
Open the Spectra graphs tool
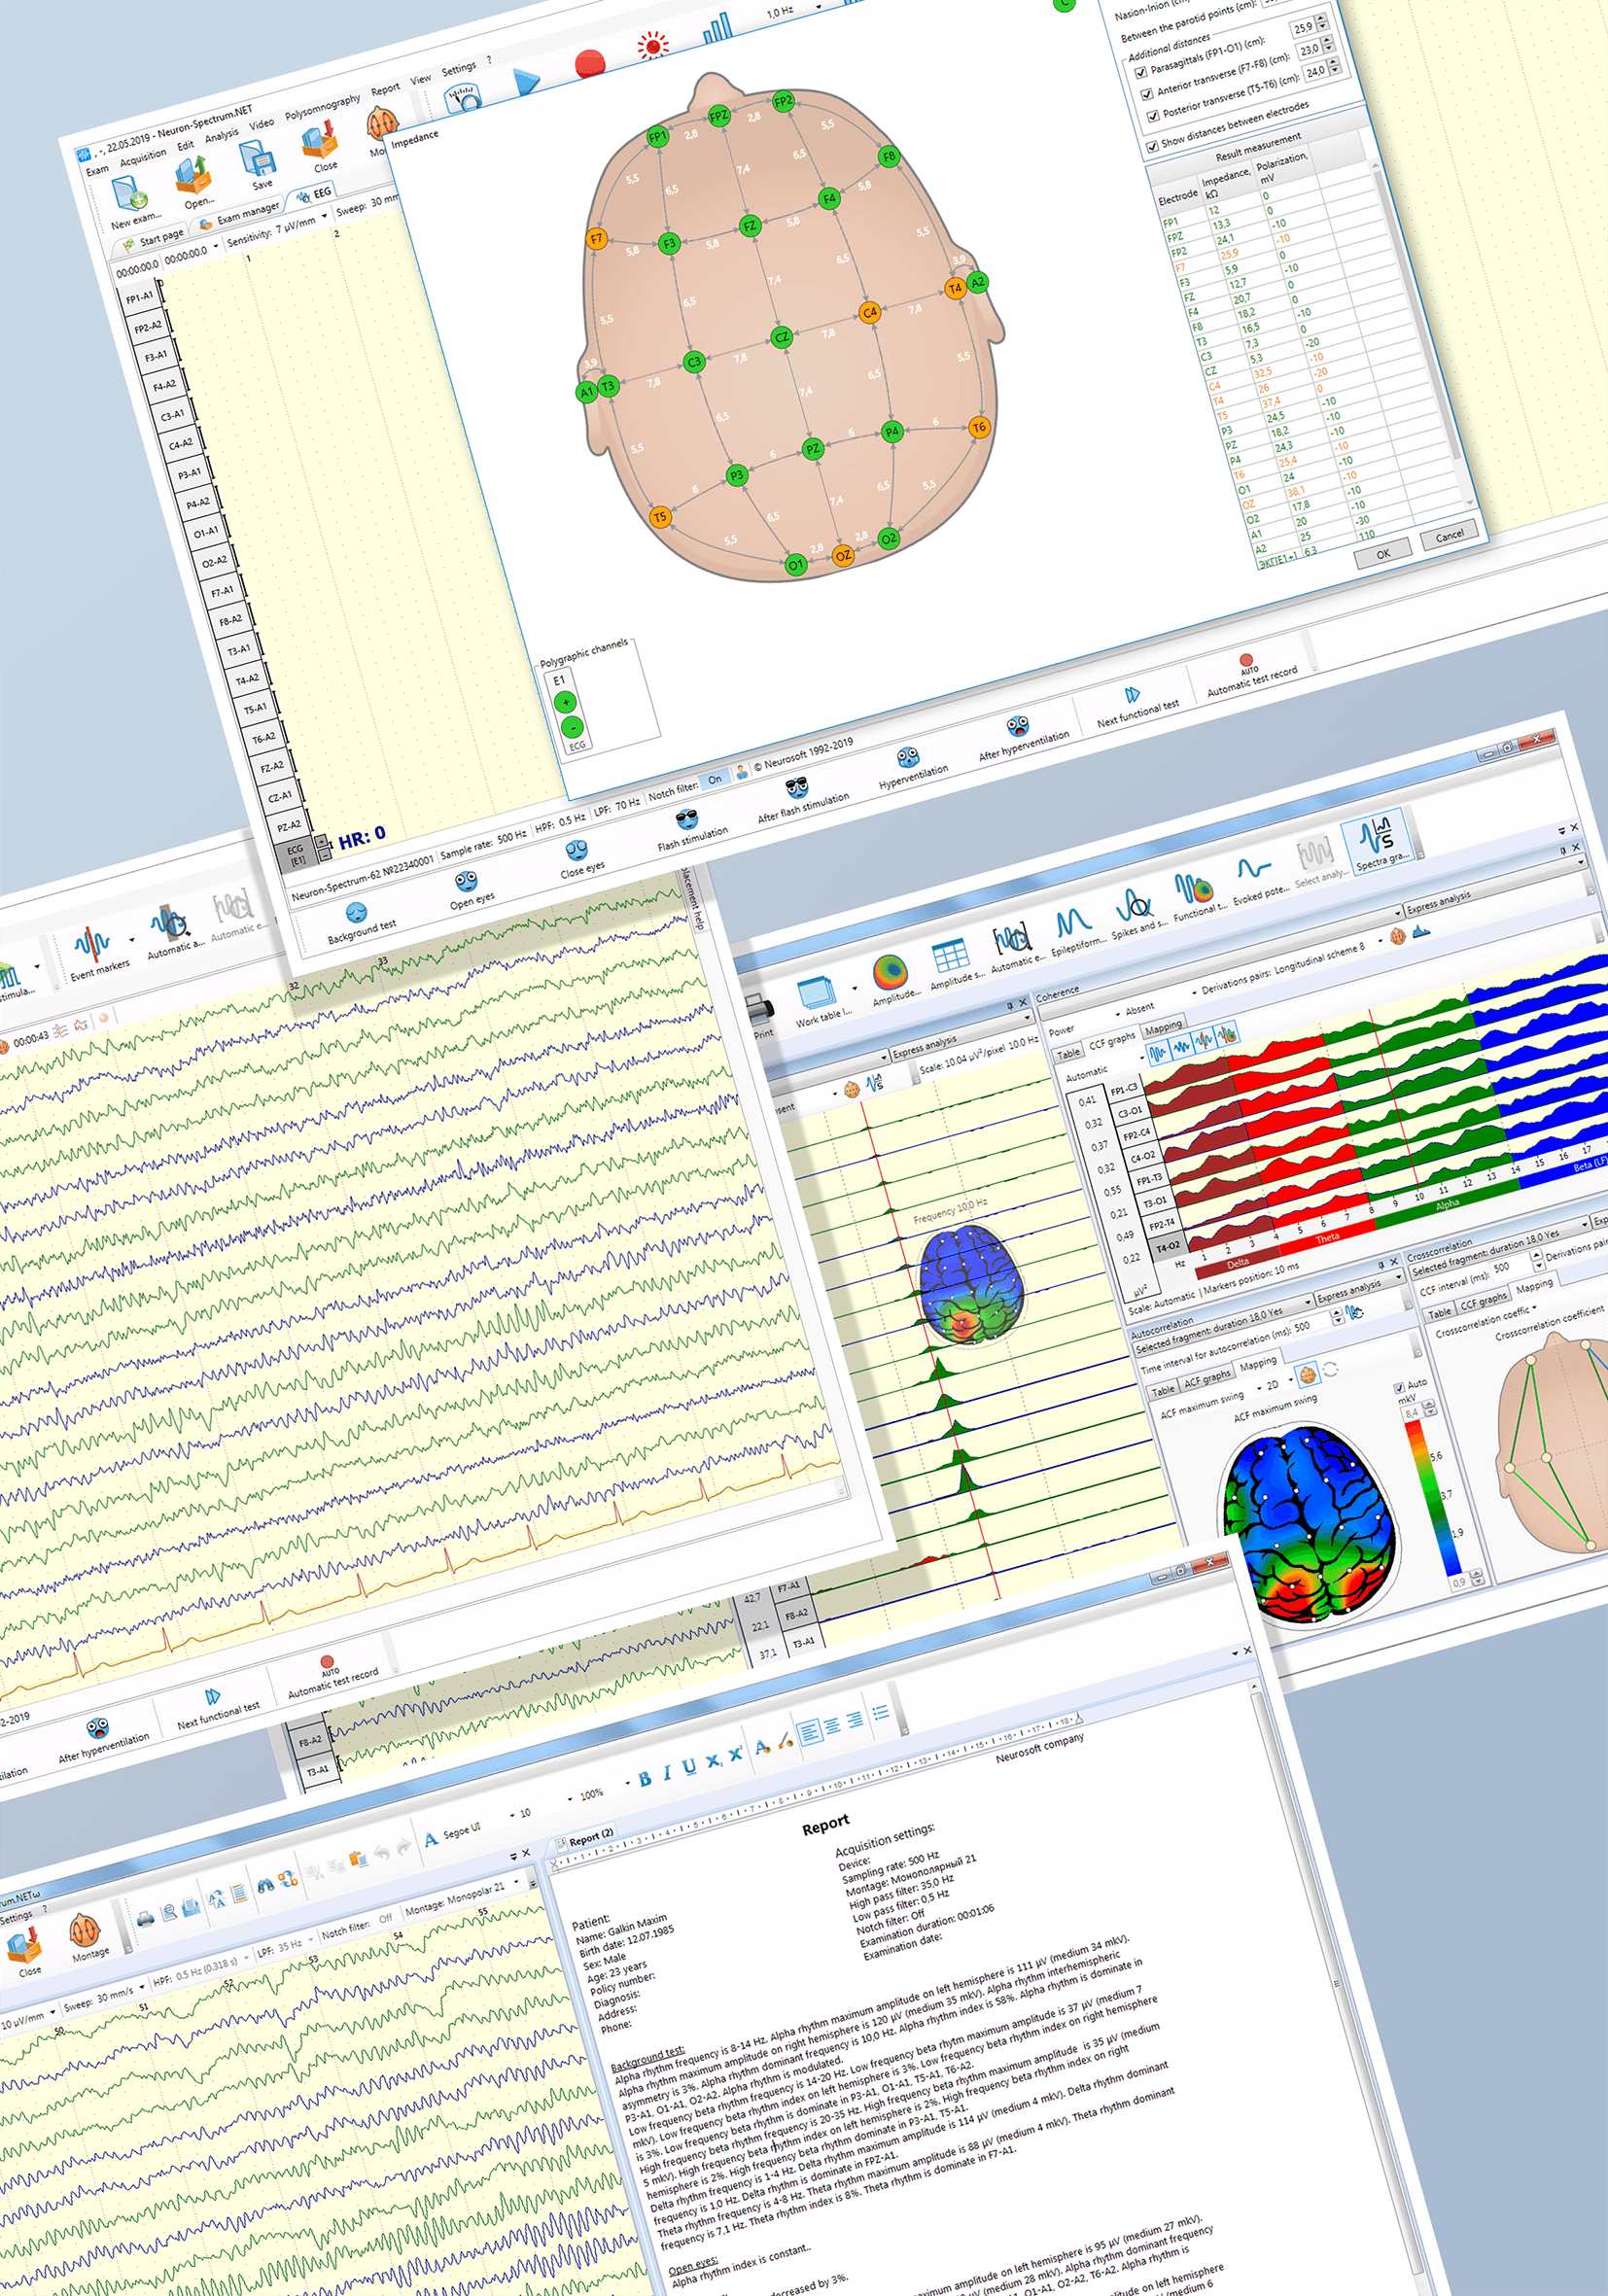tap(1380, 843)
